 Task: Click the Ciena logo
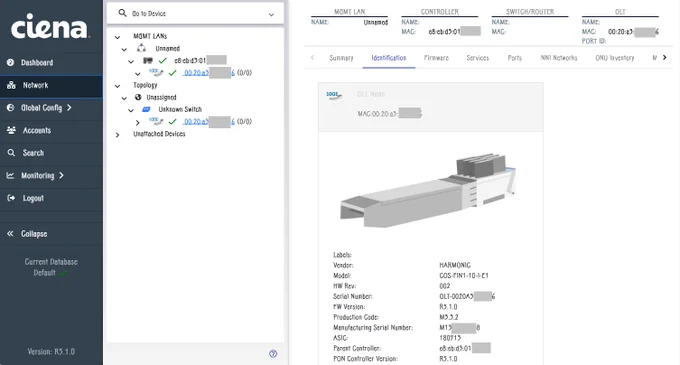pyautogui.click(x=49, y=26)
